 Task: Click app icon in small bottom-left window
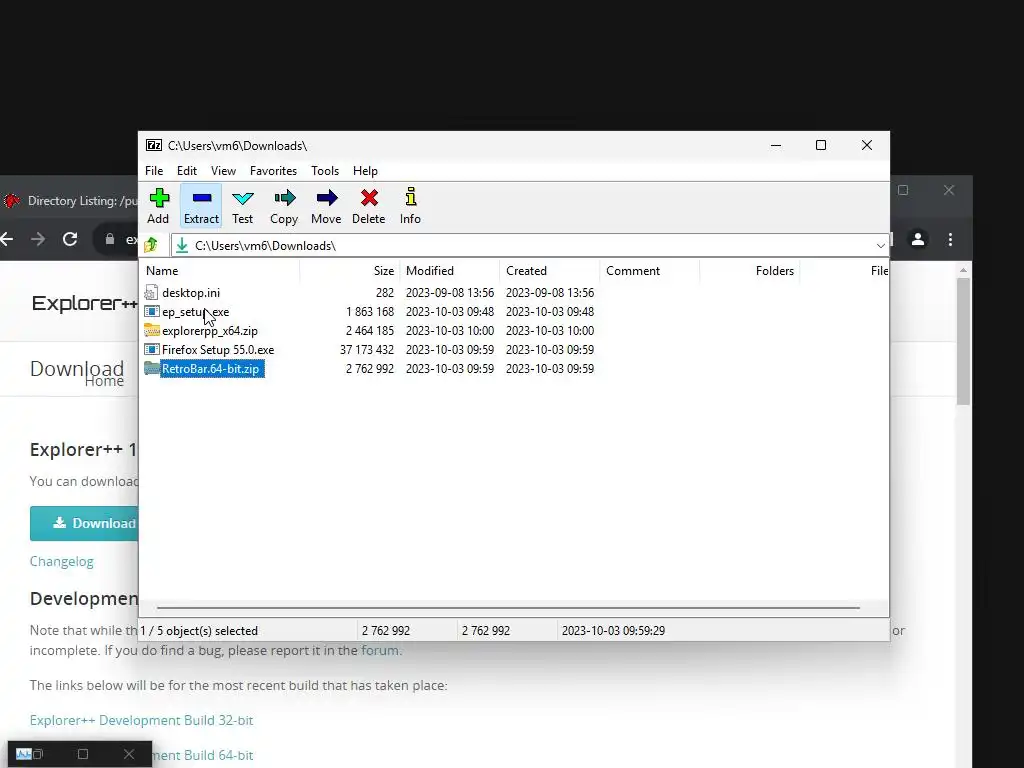coord(24,754)
